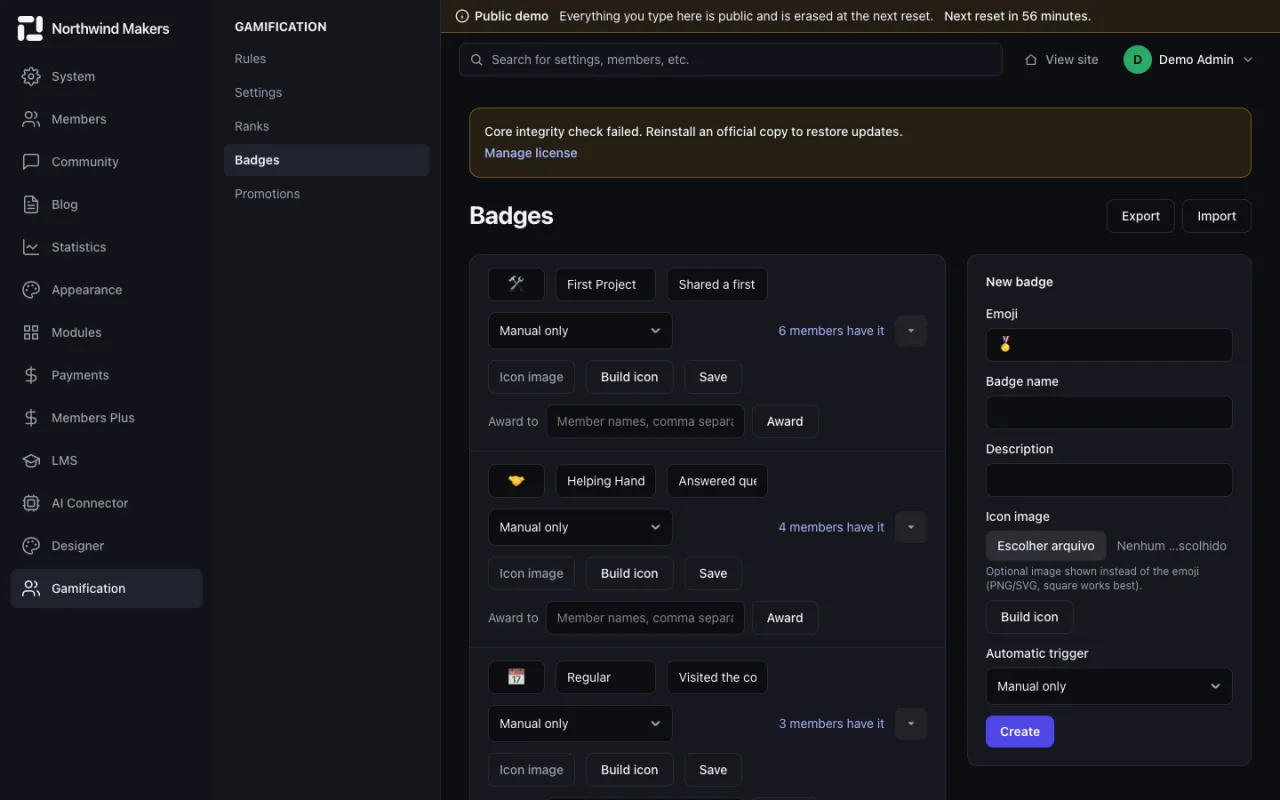1280x800 pixels.
Task: Click the Create badge button
Action: pos(1020,731)
